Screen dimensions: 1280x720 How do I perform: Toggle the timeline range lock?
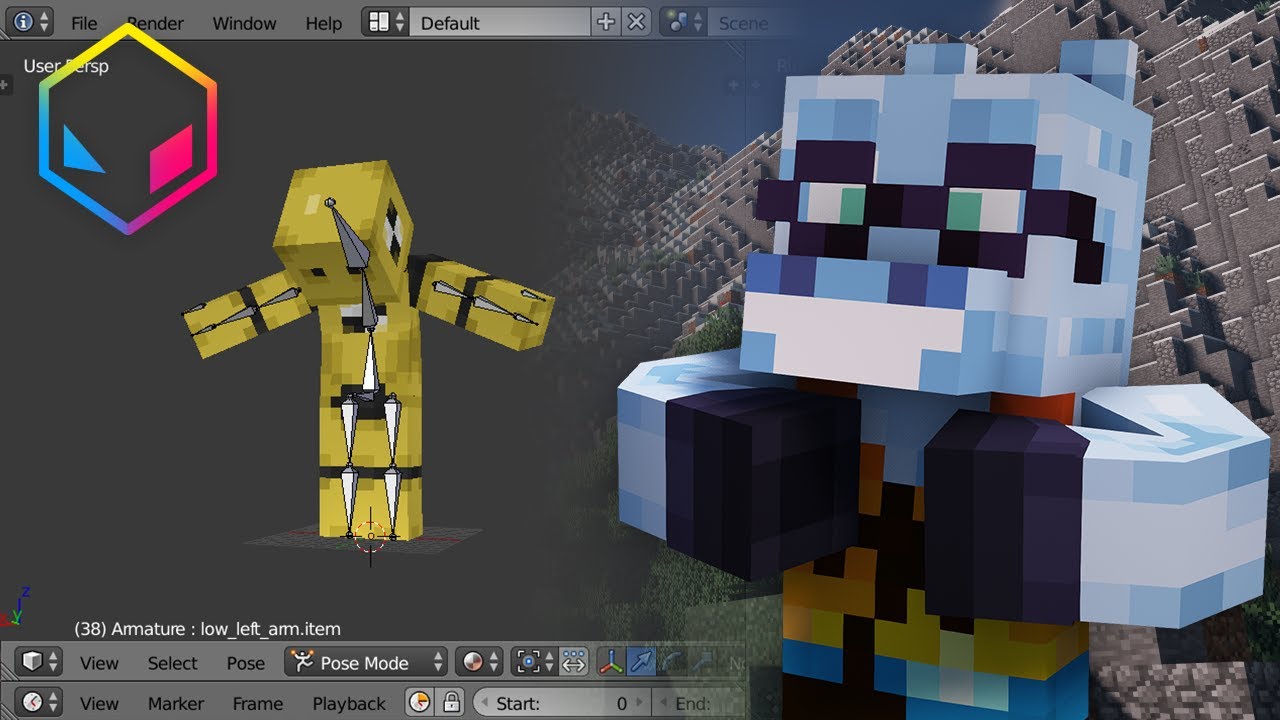coord(451,702)
